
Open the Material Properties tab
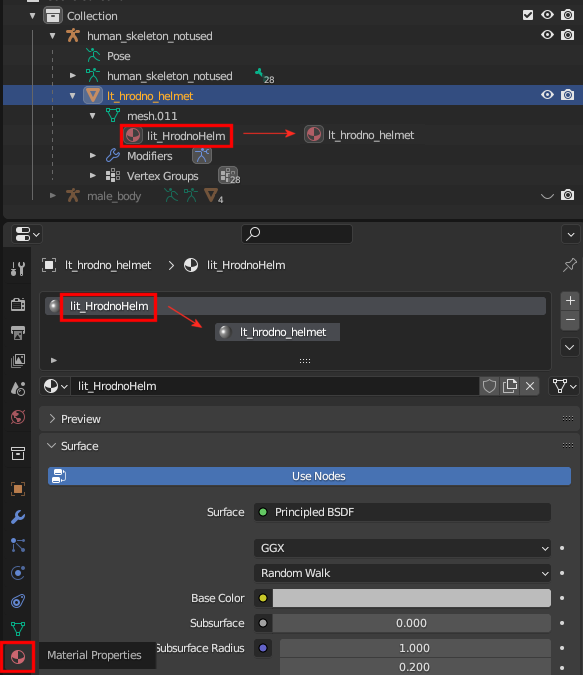click(18, 657)
